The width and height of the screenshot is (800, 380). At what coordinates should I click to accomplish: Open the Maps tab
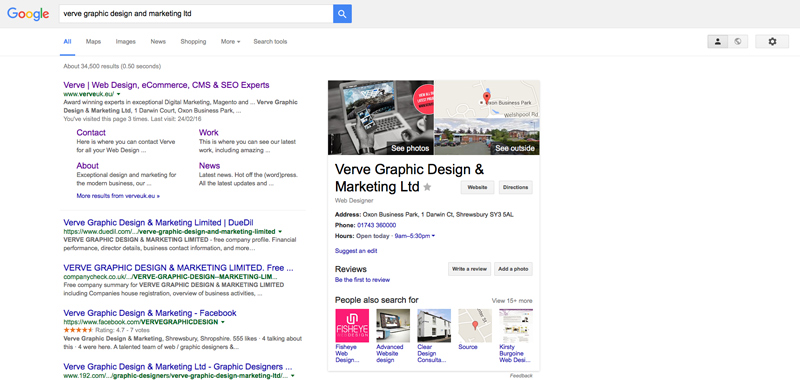tap(93, 42)
